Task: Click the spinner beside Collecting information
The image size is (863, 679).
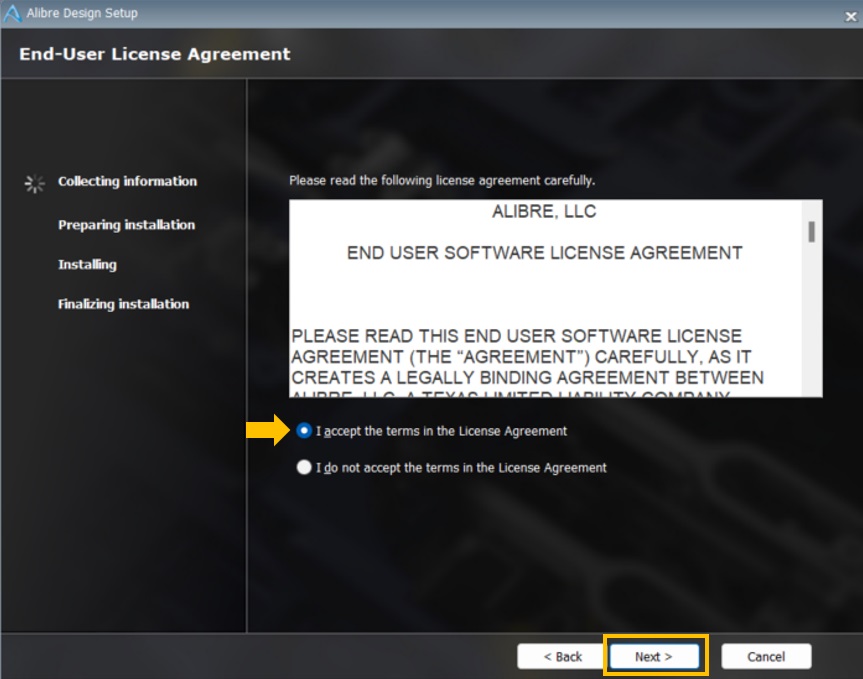Action: 35,182
